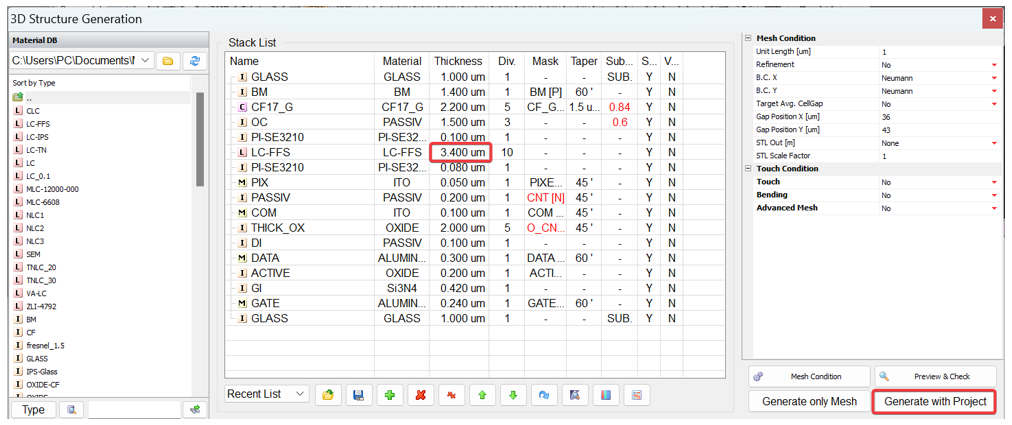The height and width of the screenshot is (425, 1012).
Task: Open the Refinement dropdown in Mesh Condition
Action: [994, 65]
